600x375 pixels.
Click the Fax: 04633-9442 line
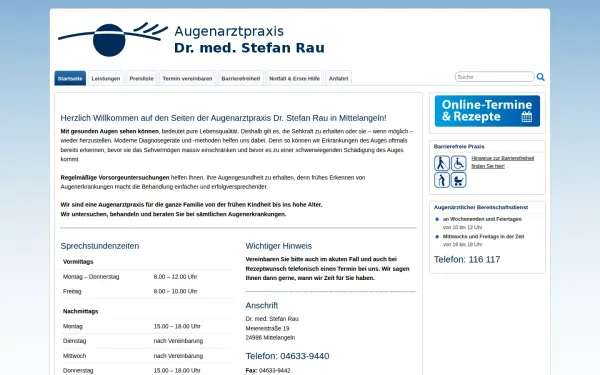point(268,370)
